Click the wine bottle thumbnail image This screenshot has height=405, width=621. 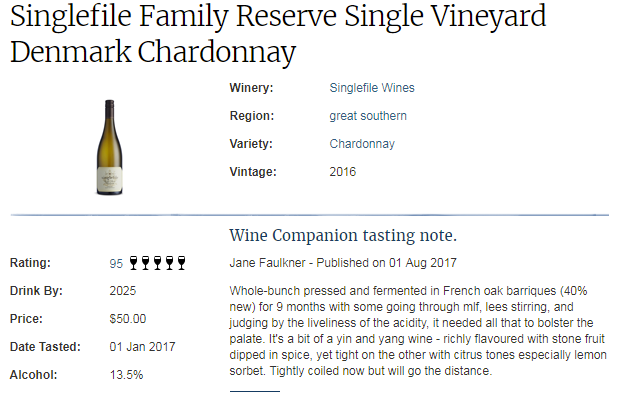(110, 147)
